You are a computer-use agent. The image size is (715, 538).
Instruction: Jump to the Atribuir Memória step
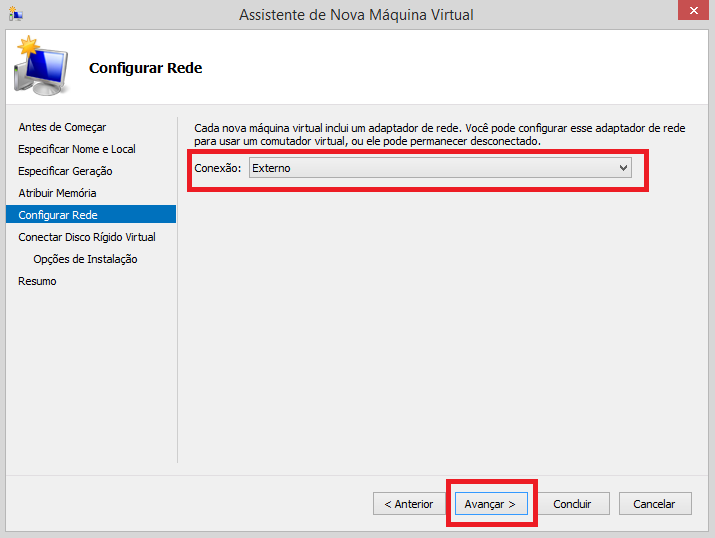pyautogui.click(x=57, y=193)
